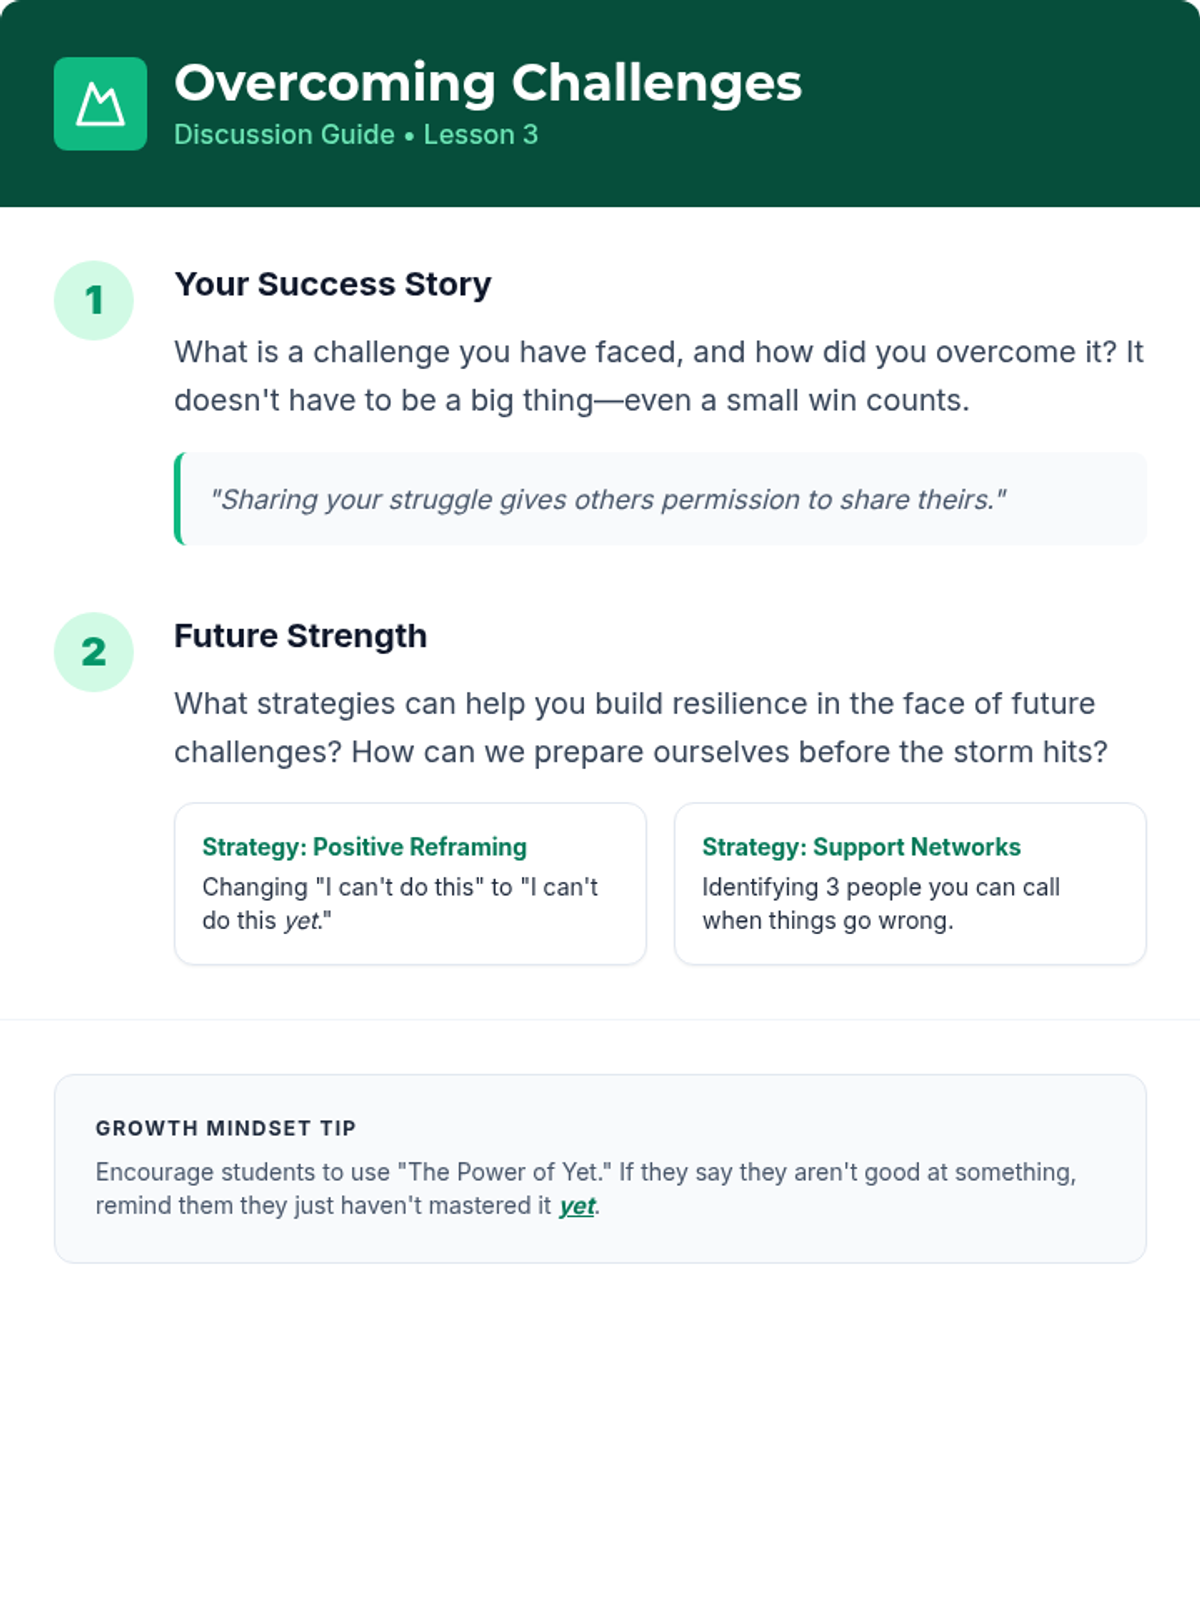The width and height of the screenshot is (1200, 1600).
Task: Select the Your Success Story heading
Action: point(333,284)
